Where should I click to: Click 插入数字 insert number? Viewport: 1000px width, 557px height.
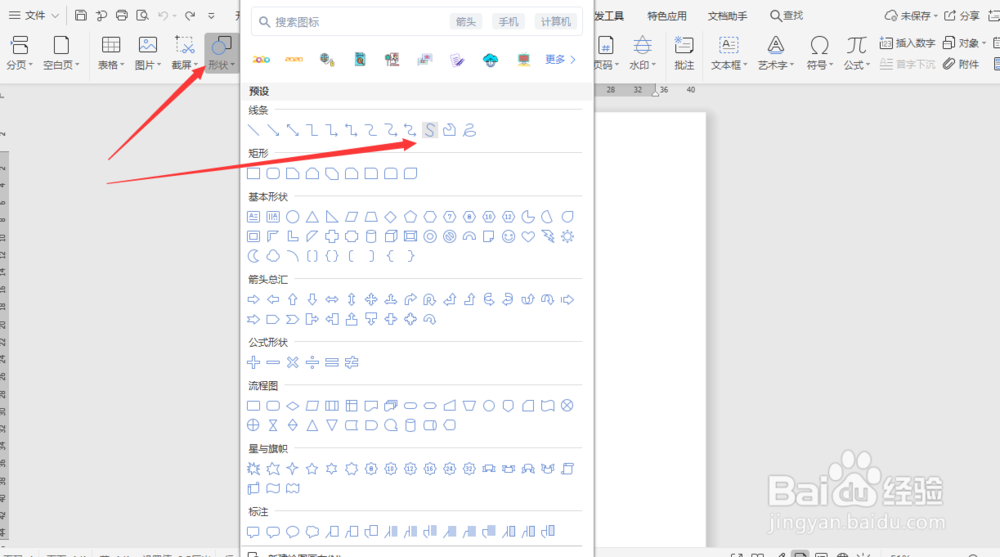click(x=908, y=43)
